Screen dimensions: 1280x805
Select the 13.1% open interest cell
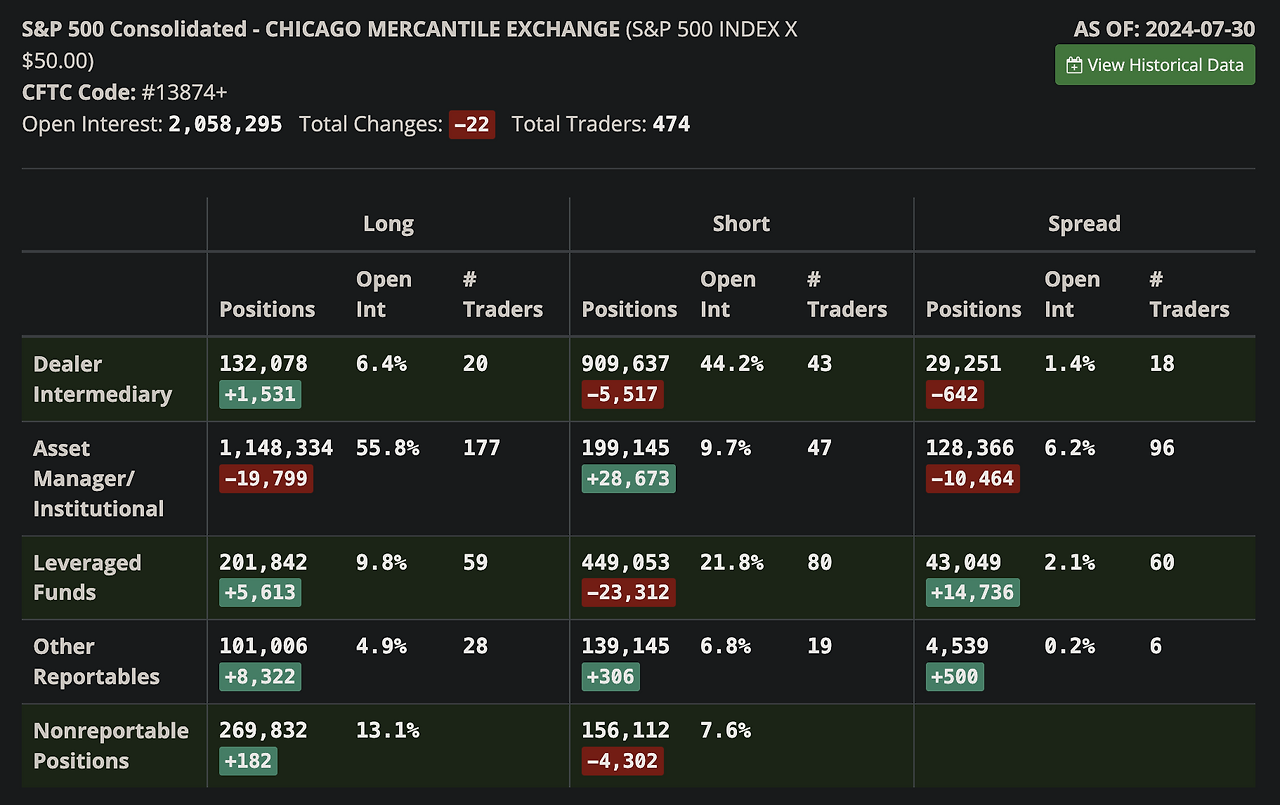coord(388,730)
